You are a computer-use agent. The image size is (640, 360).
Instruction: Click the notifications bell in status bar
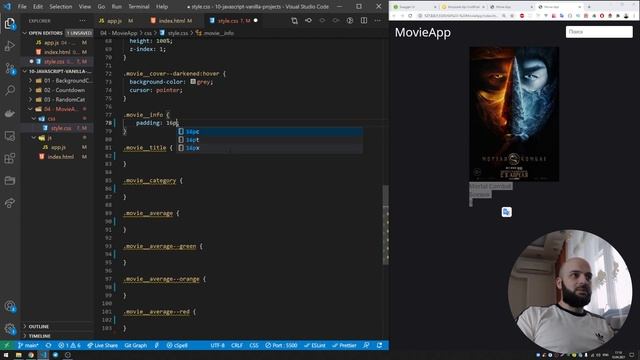[x=380, y=345]
